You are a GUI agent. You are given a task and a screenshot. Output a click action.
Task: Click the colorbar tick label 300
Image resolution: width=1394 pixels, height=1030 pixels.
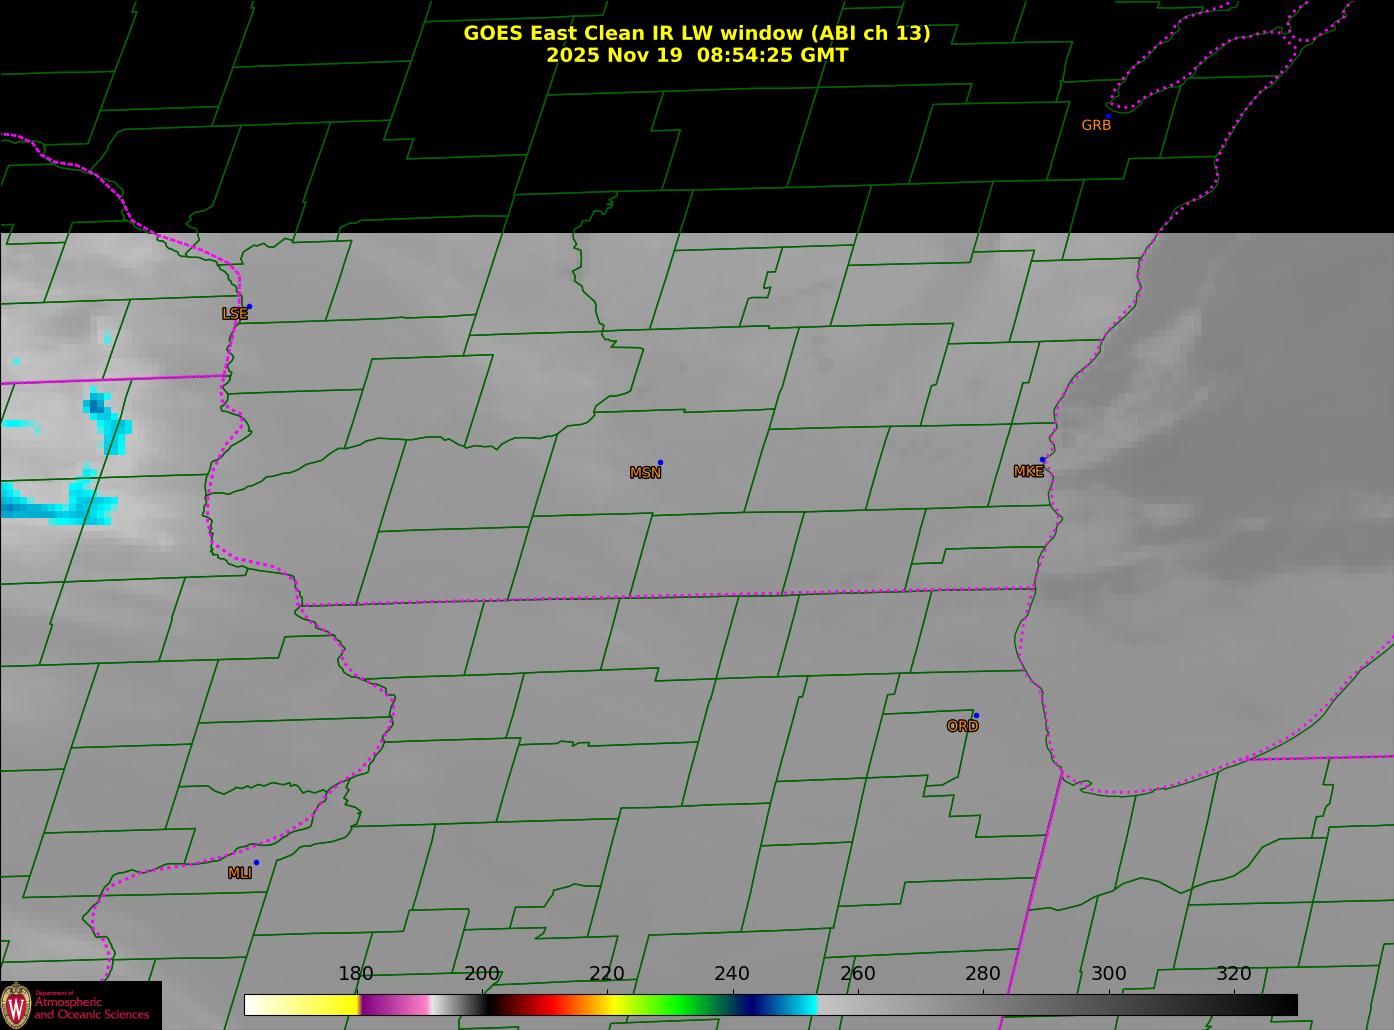pyautogui.click(x=1109, y=974)
